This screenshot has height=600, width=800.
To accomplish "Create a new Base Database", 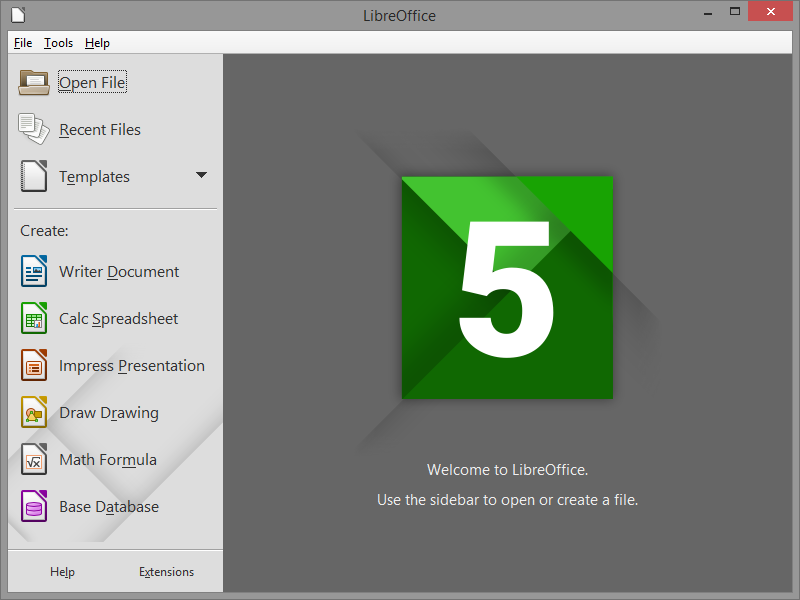I will (108, 507).
